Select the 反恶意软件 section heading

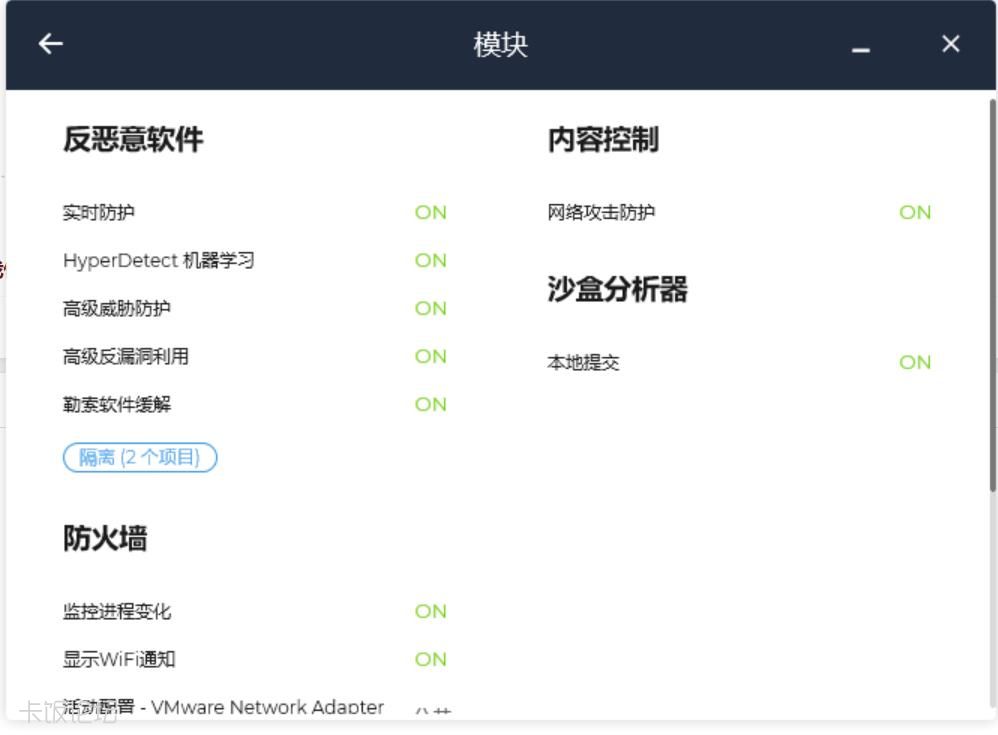coord(133,139)
